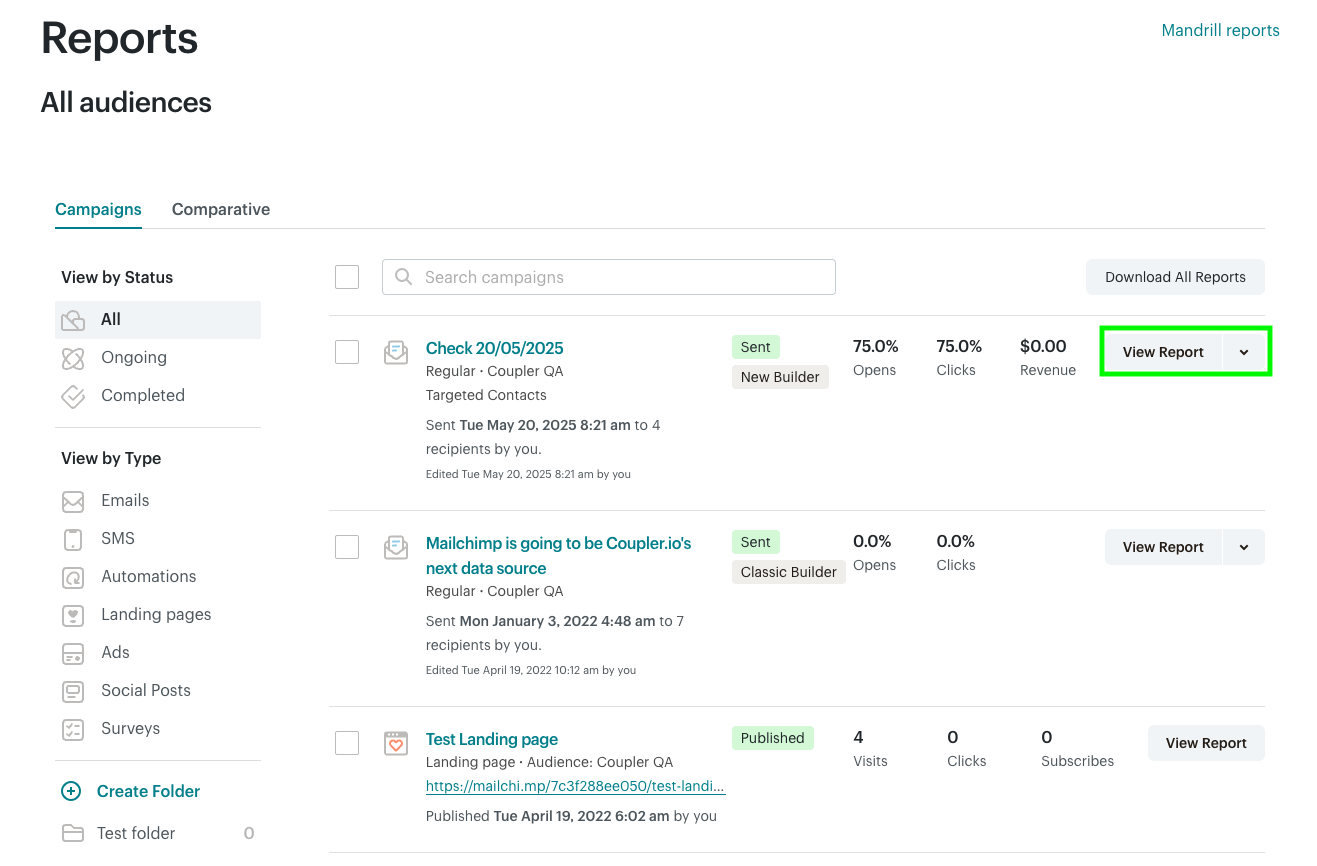This screenshot has width=1317, height=866.
Task: Select the Surveys filter icon
Action: click(x=72, y=728)
